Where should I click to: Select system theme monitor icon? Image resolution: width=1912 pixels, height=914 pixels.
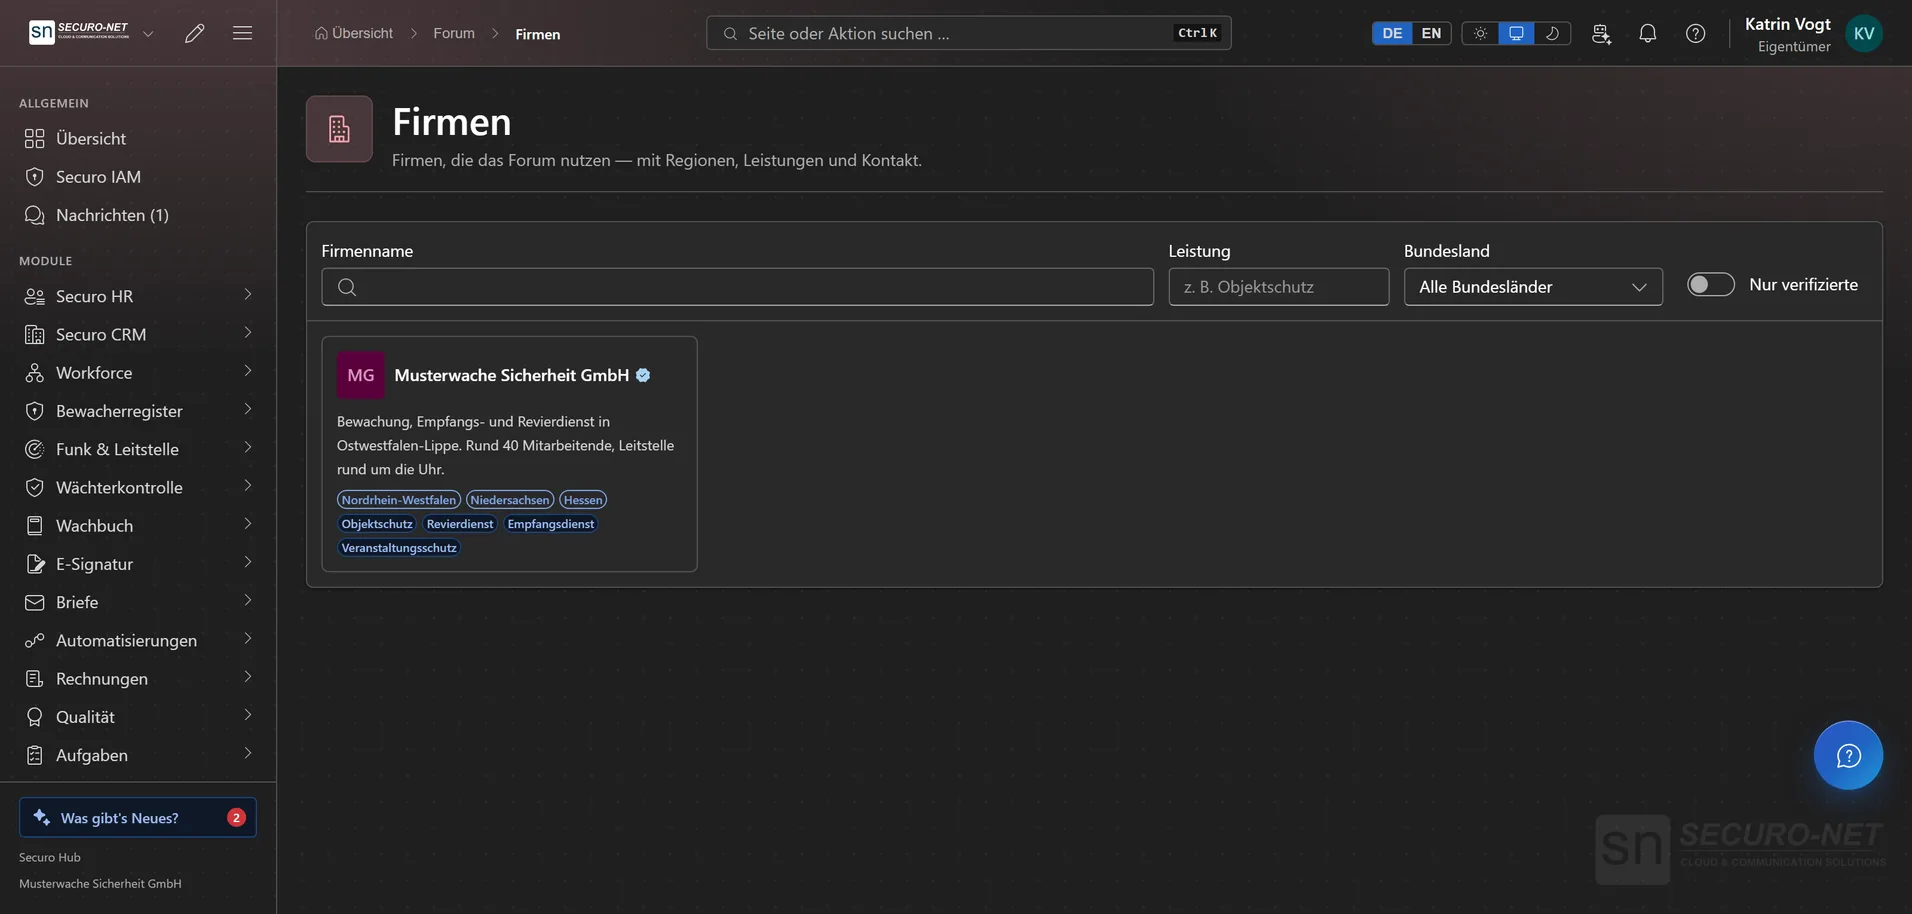(1516, 33)
